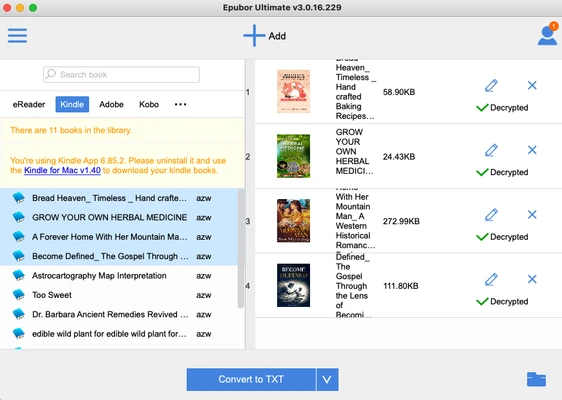
Task: Expand more sources with three dots
Action: 180,104
